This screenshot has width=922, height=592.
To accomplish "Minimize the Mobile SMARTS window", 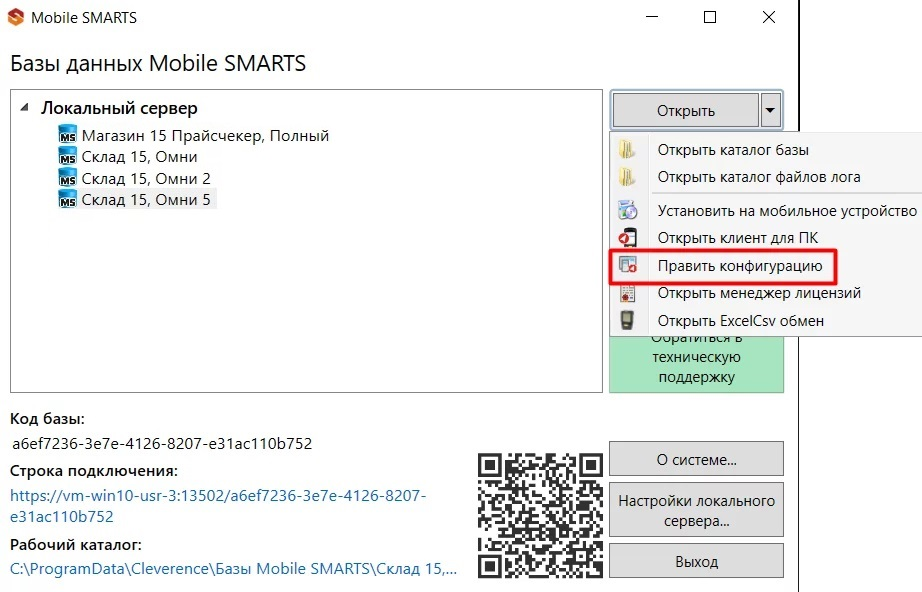I will pyautogui.click(x=652, y=17).
